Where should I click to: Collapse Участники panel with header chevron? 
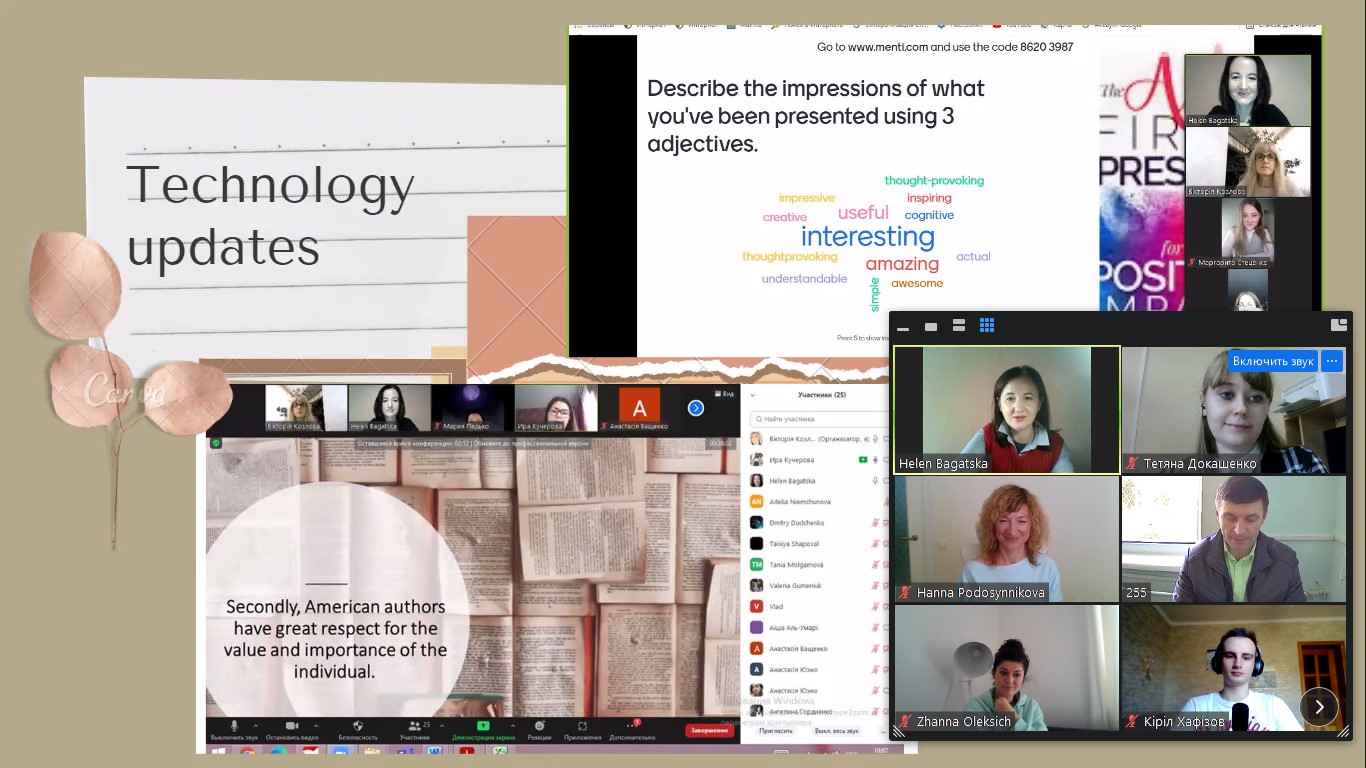[753, 395]
